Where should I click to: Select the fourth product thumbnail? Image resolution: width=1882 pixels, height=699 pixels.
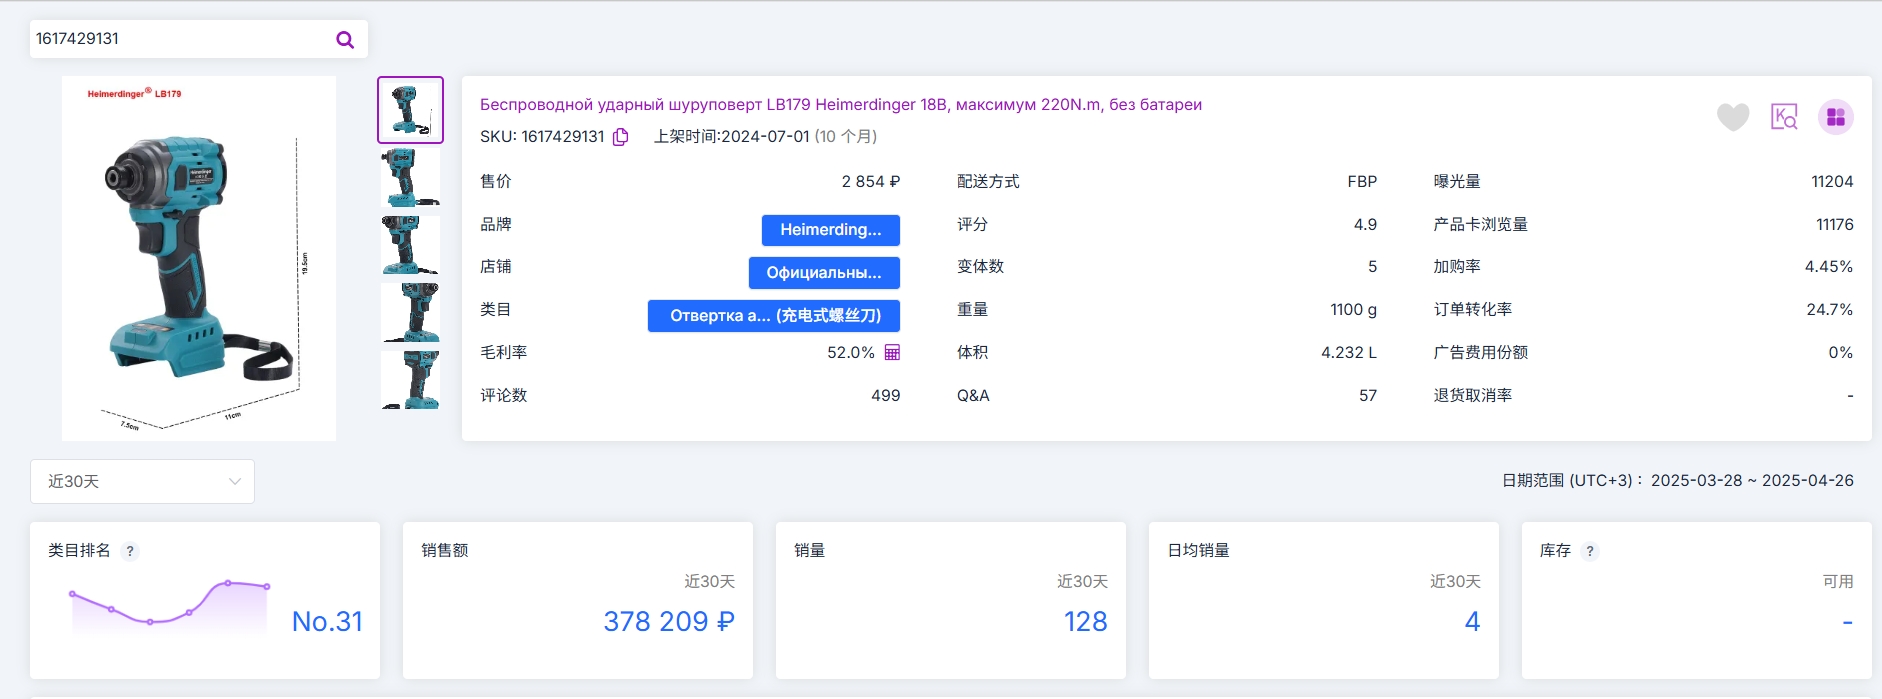pyautogui.click(x=410, y=312)
